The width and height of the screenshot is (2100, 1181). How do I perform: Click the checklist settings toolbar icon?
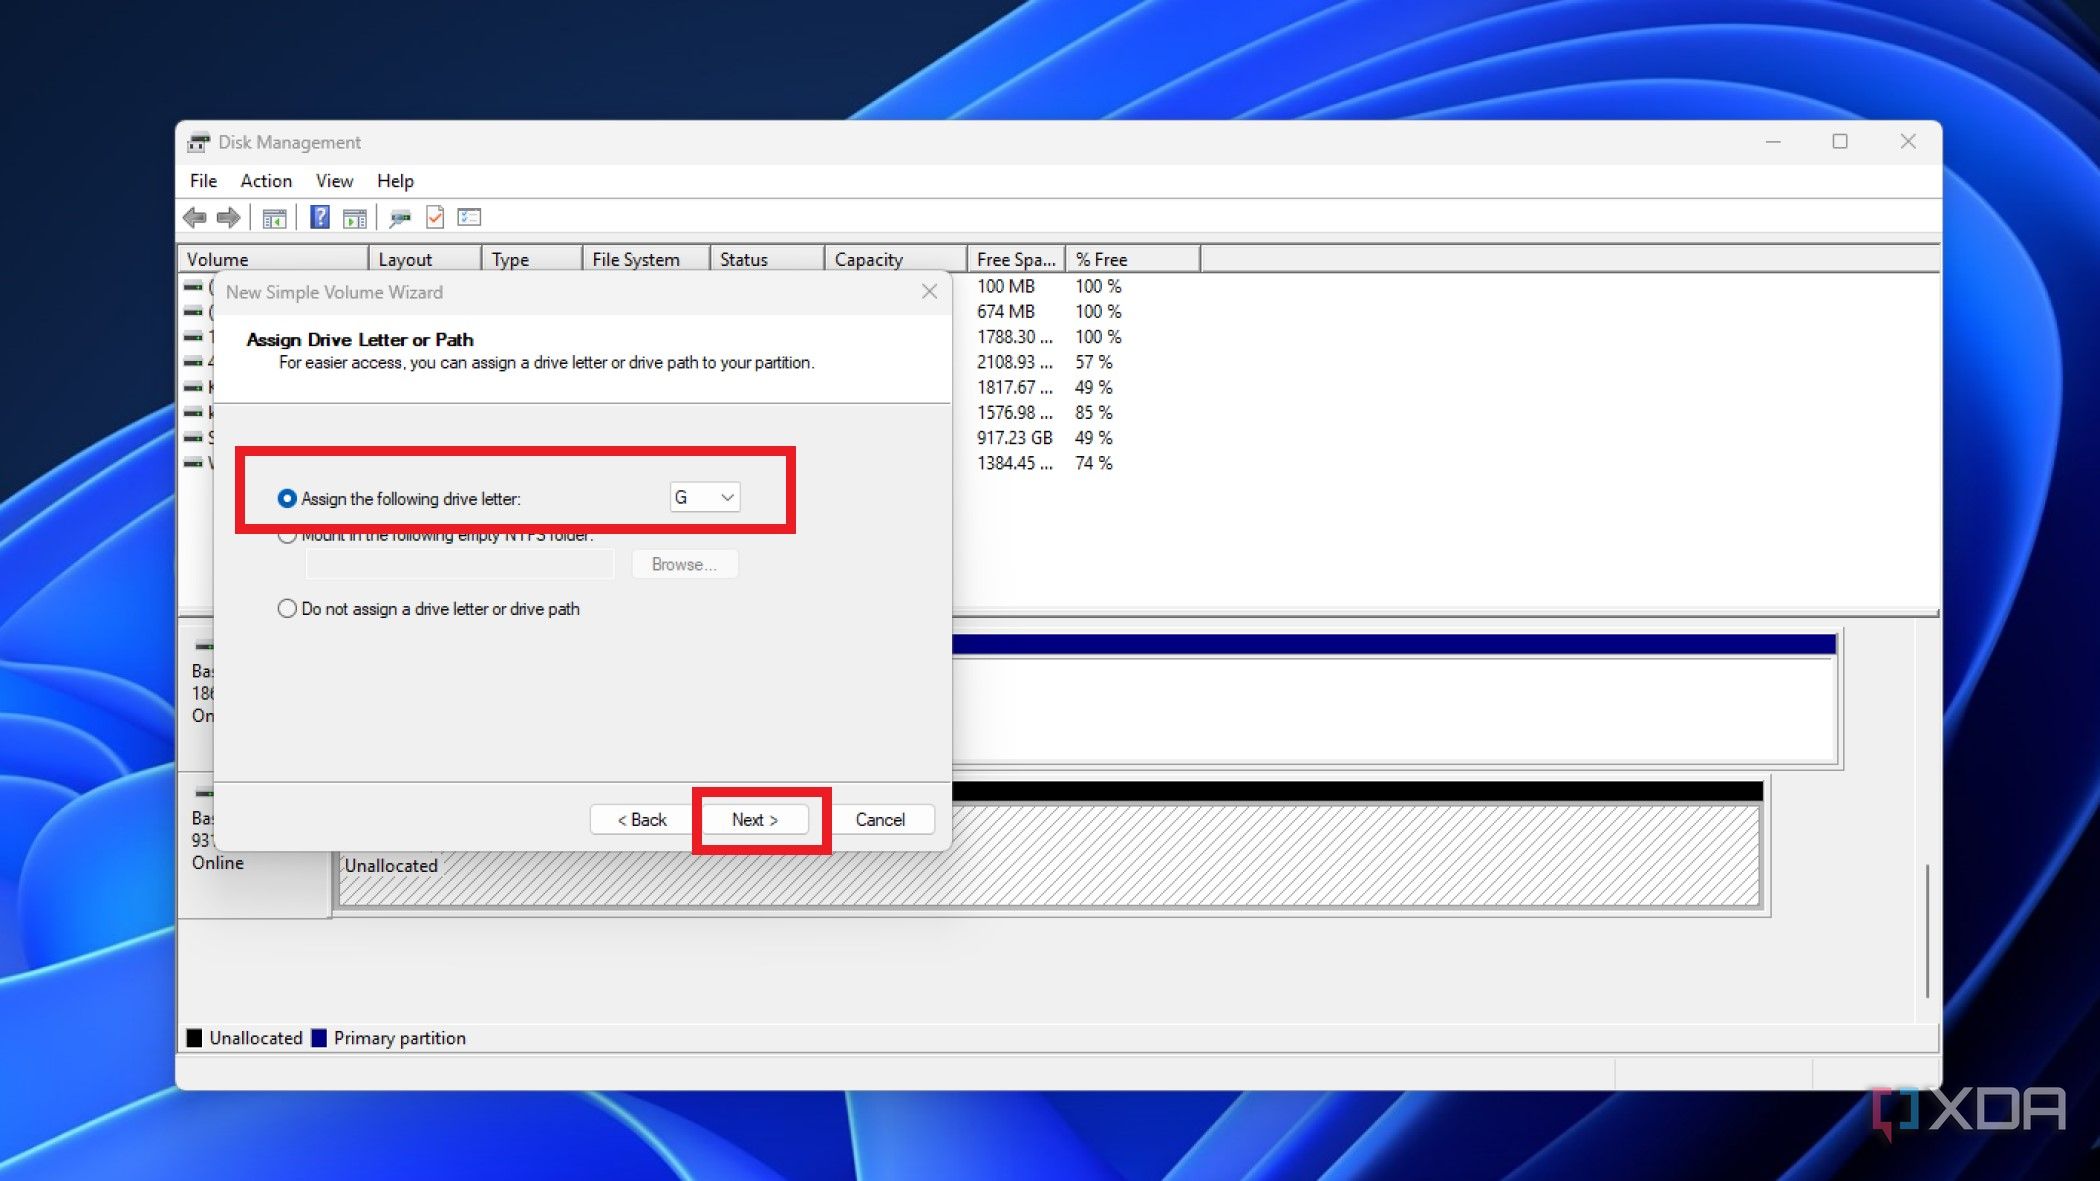(469, 217)
